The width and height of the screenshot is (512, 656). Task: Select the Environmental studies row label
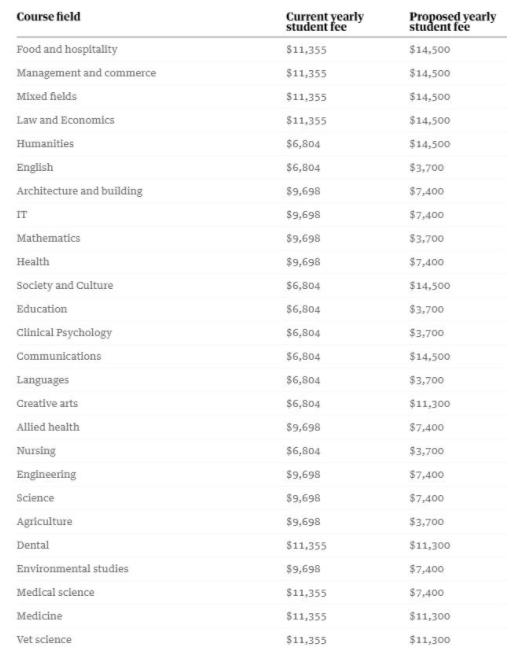coord(72,569)
